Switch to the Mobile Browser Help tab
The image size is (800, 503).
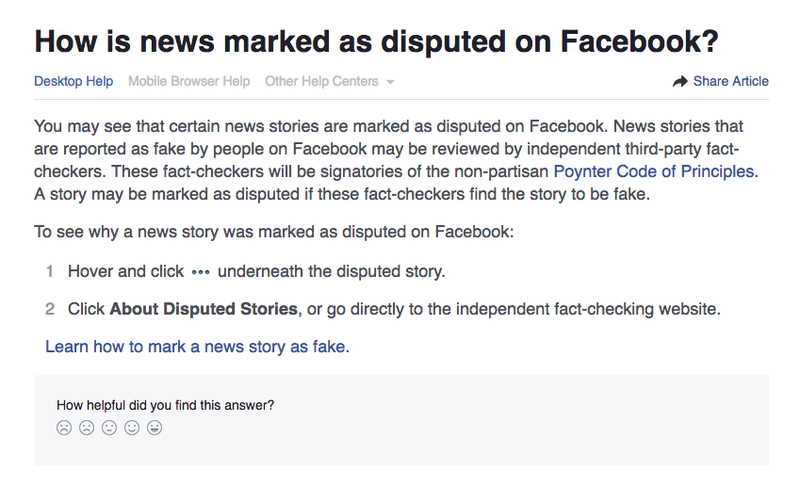tap(189, 82)
